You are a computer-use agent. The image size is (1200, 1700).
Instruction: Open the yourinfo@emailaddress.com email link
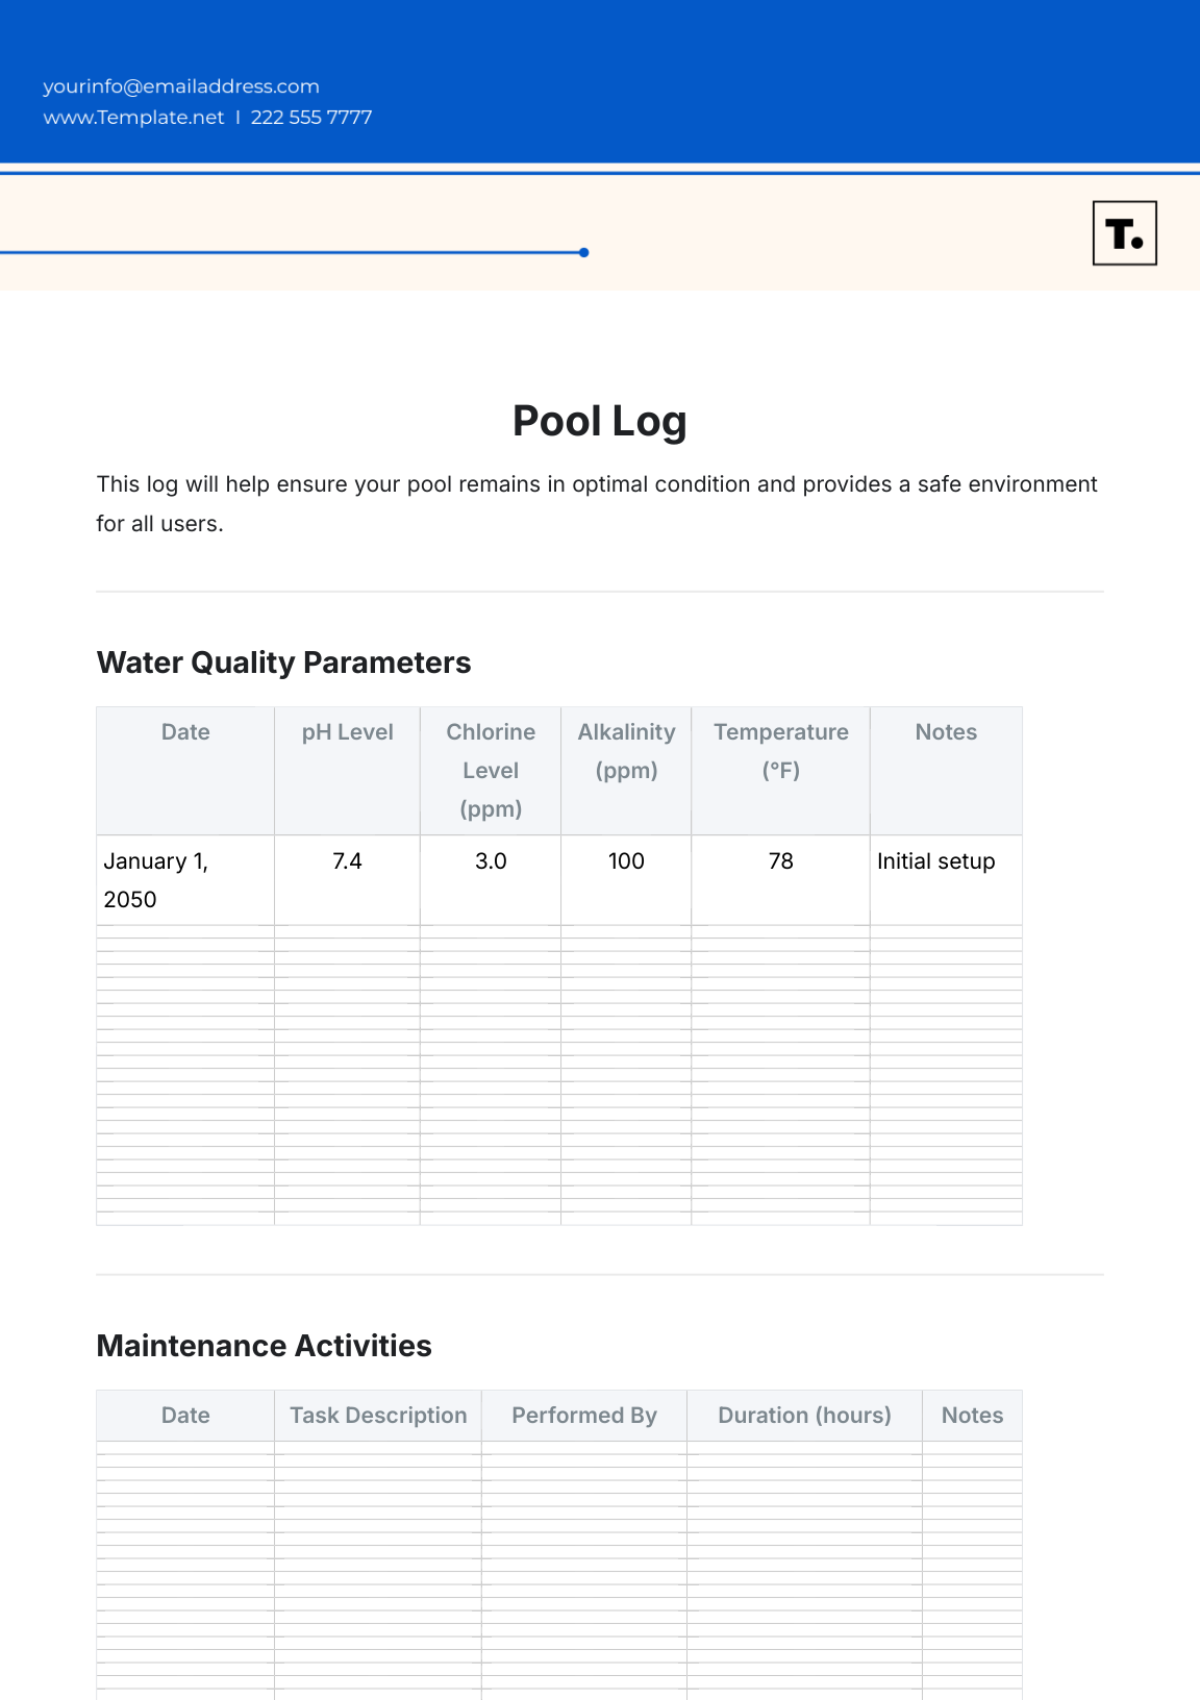(x=181, y=87)
